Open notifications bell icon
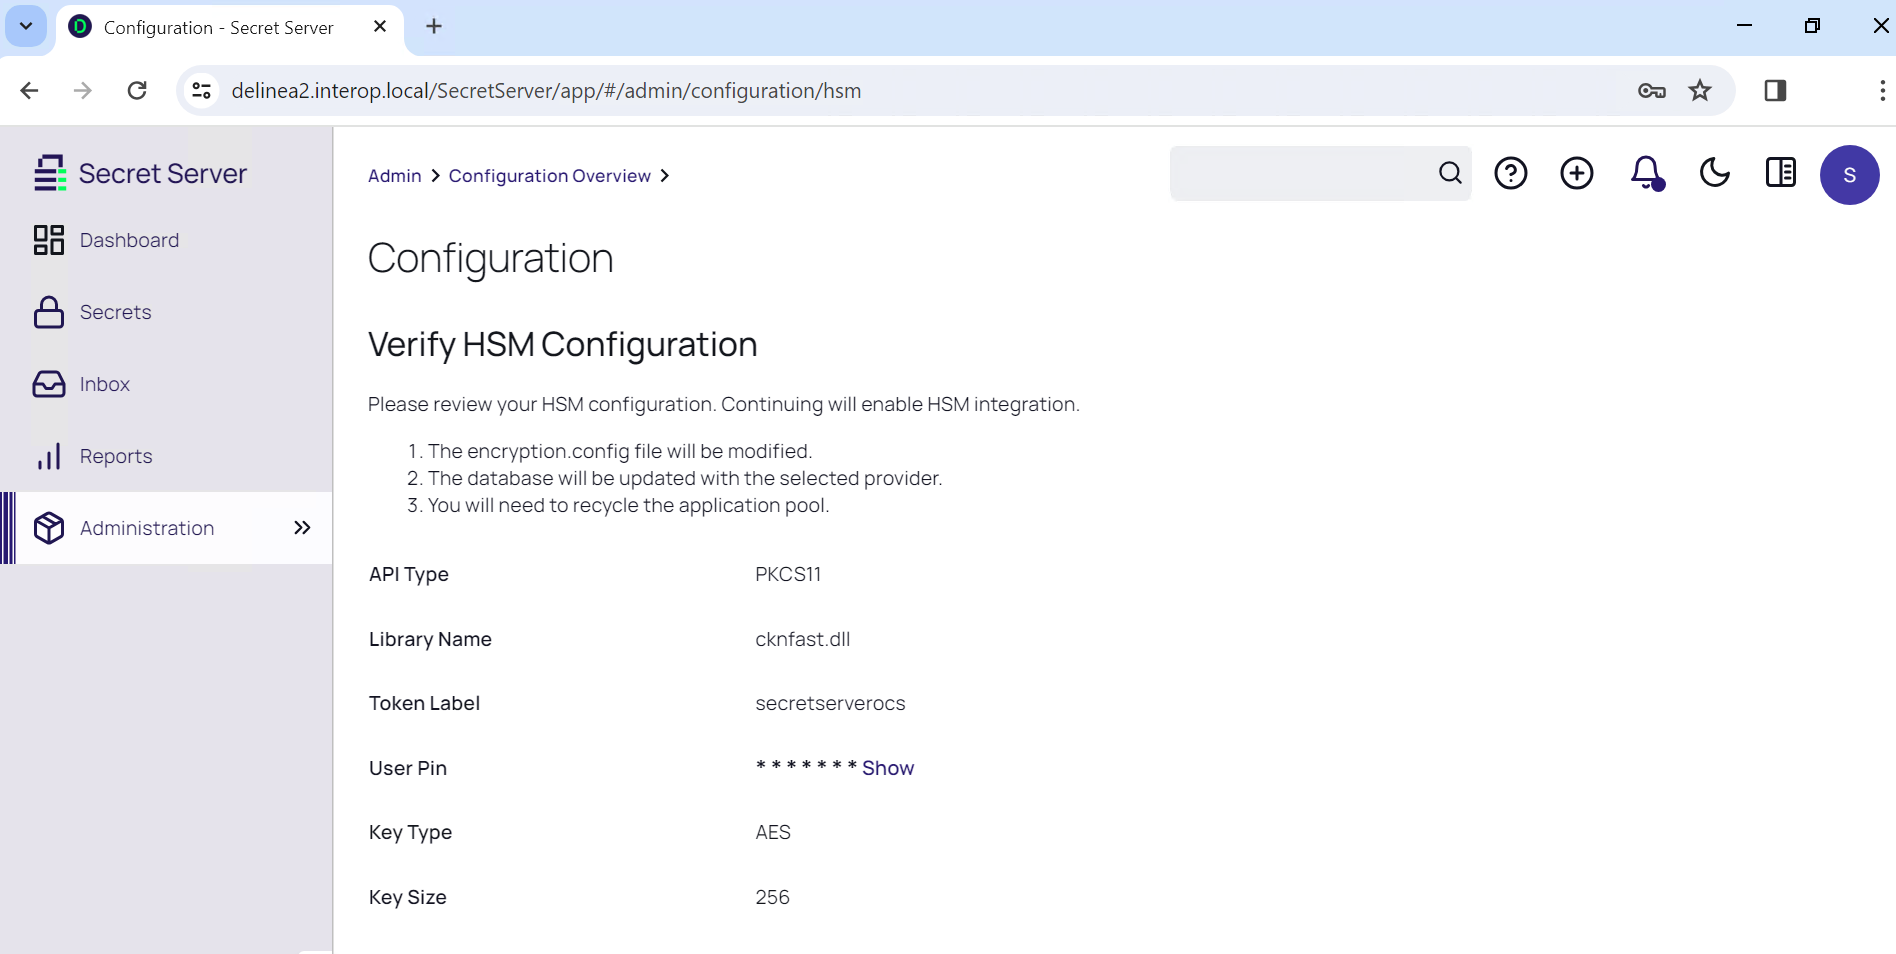1896x954 pixels. (x=1647, y=173)
